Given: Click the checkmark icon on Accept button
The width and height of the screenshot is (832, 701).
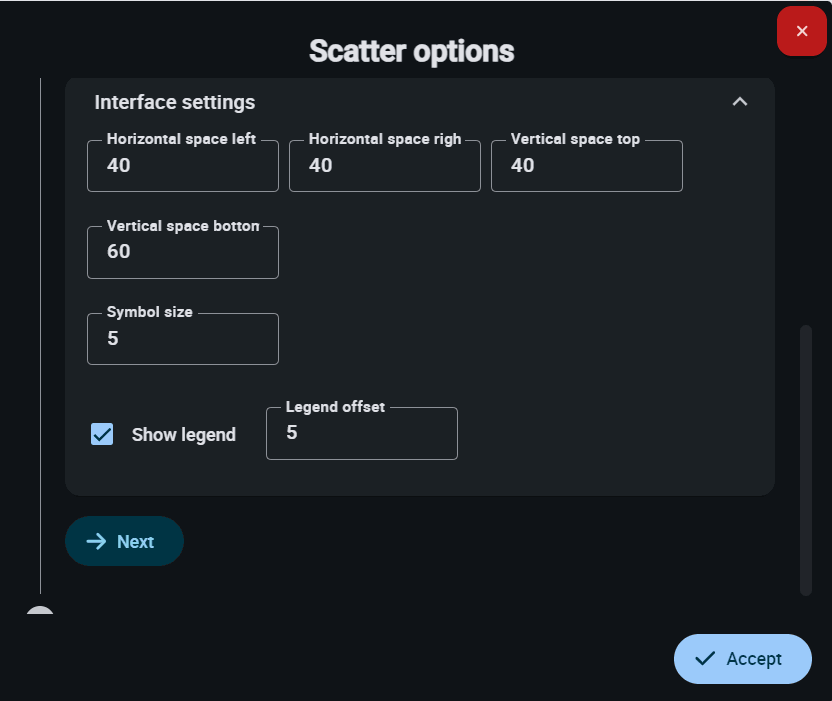Looking at the screenshot, I should 705,658.
